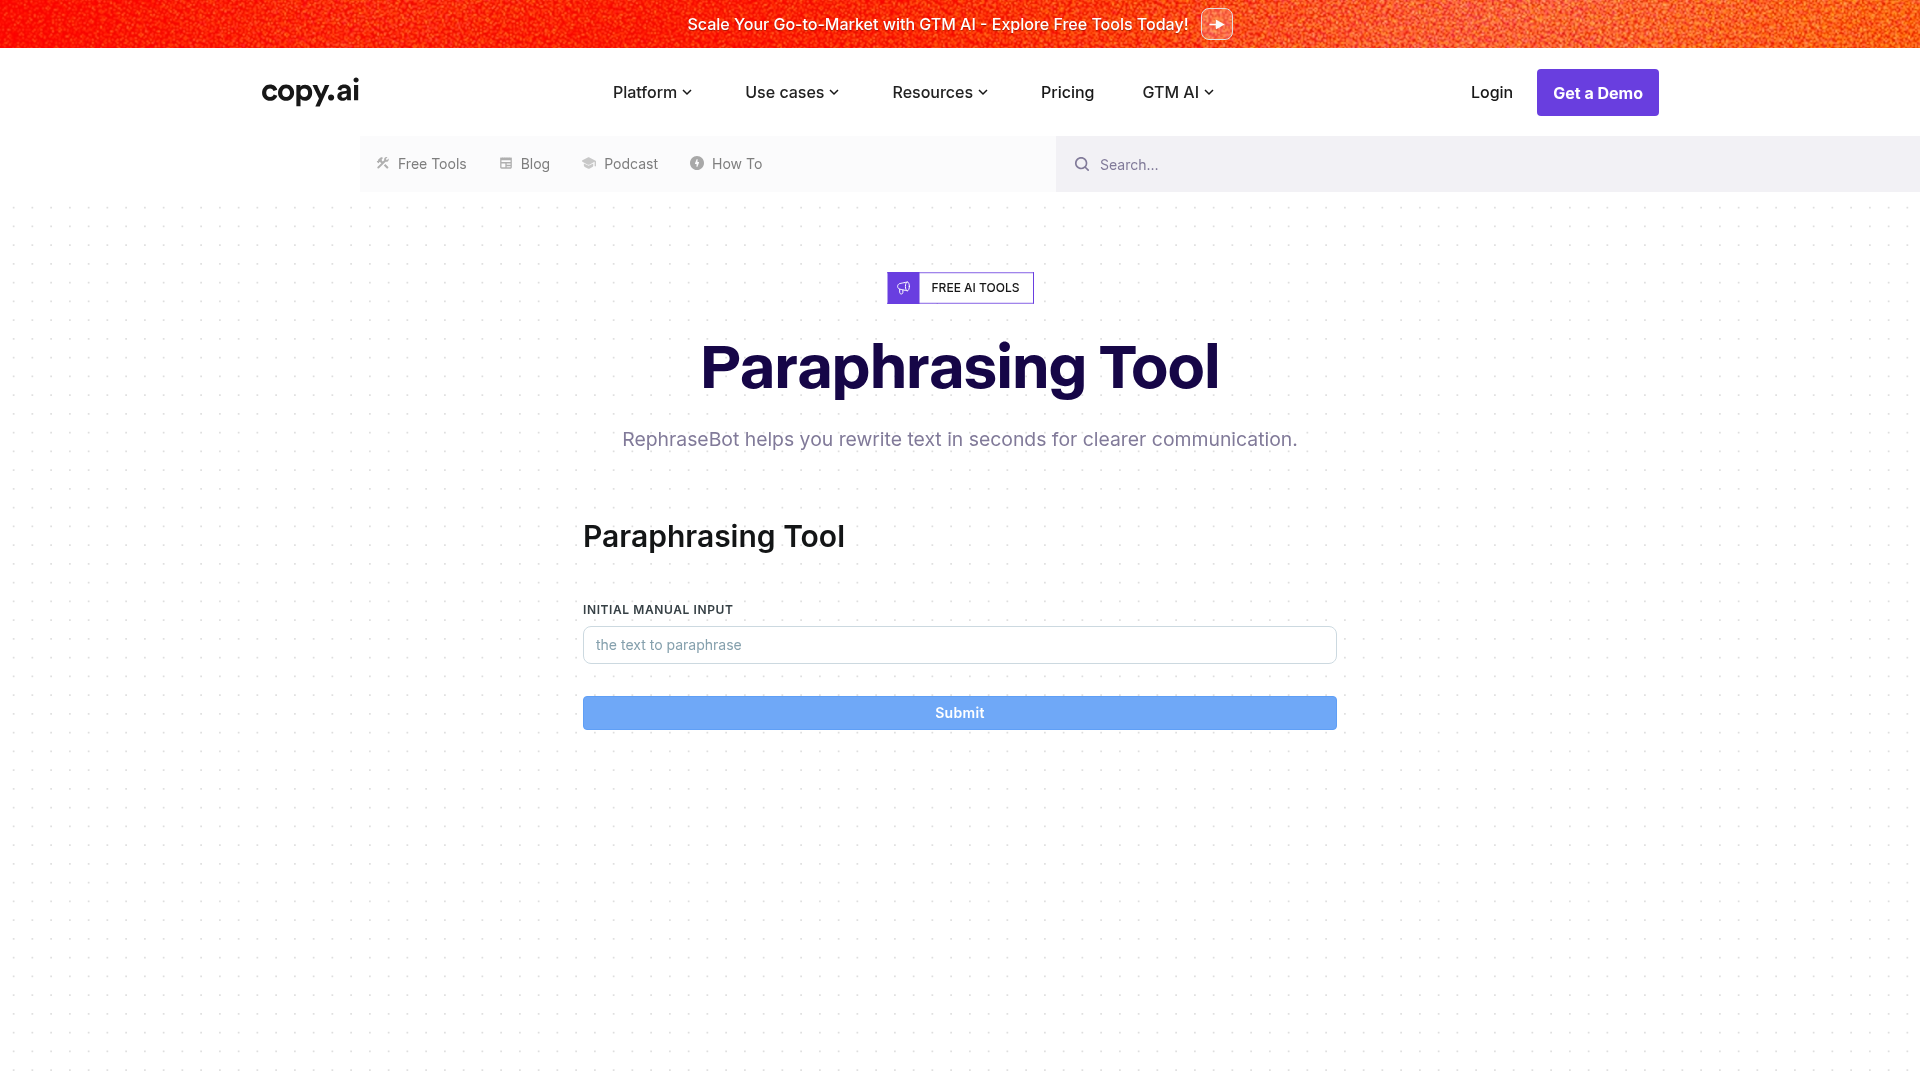Focus the Search field
This screenshot has height=1080, width=1920.
(x=1488, y=164)
